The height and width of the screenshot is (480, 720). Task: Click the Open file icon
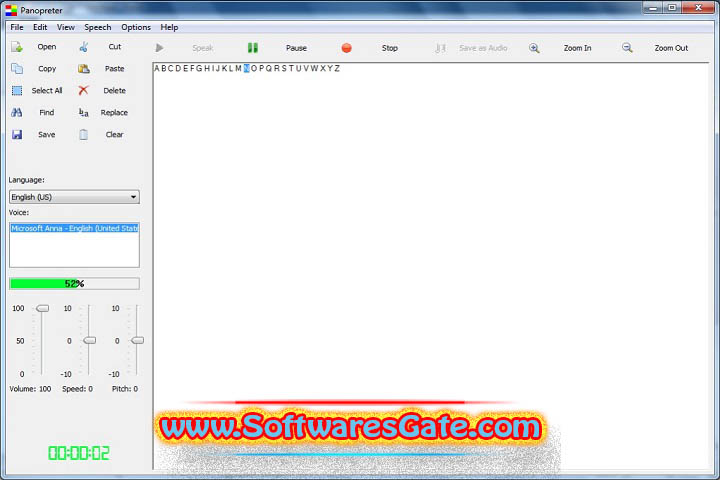[17, 47]
